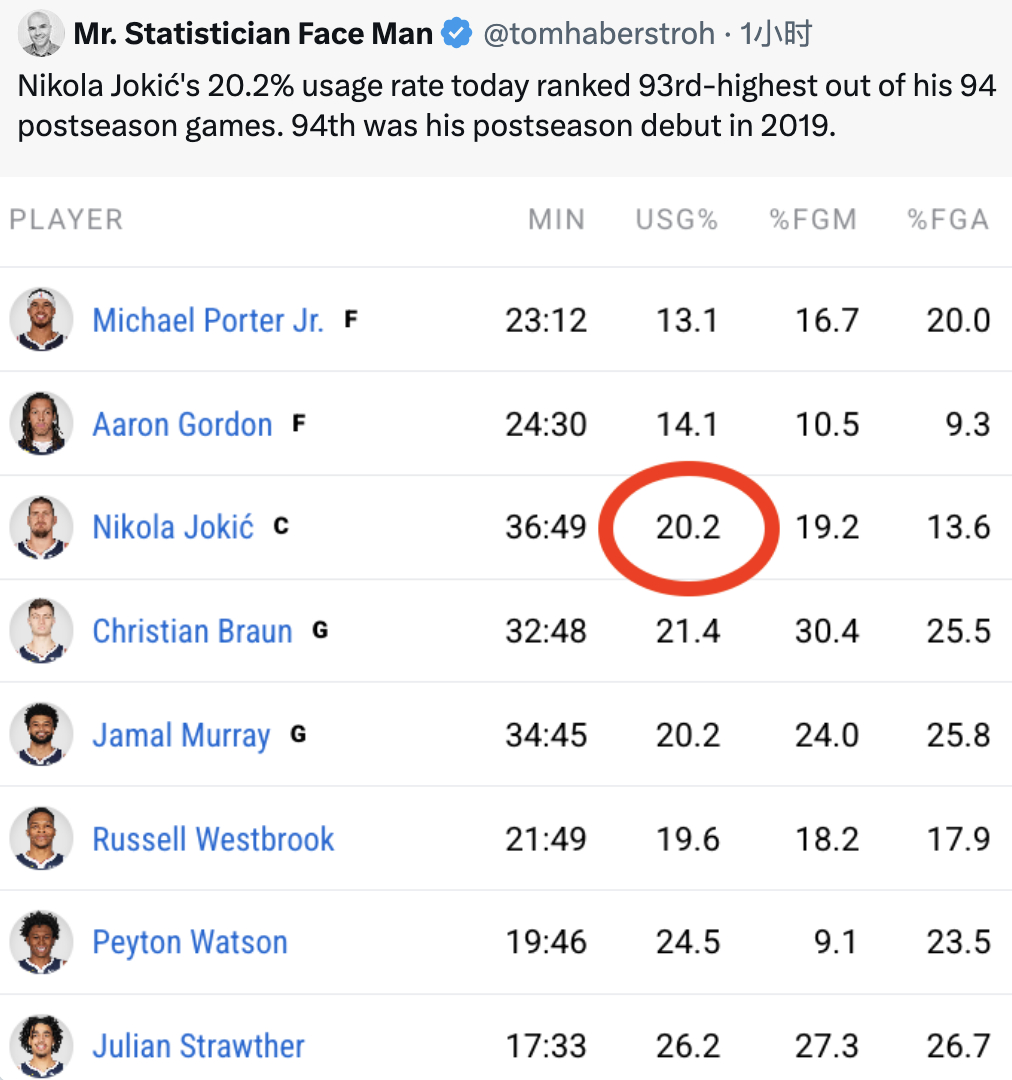Click the %FGM column header
The height and width of the screenshot is (1080, 1012).
[814, 220]
